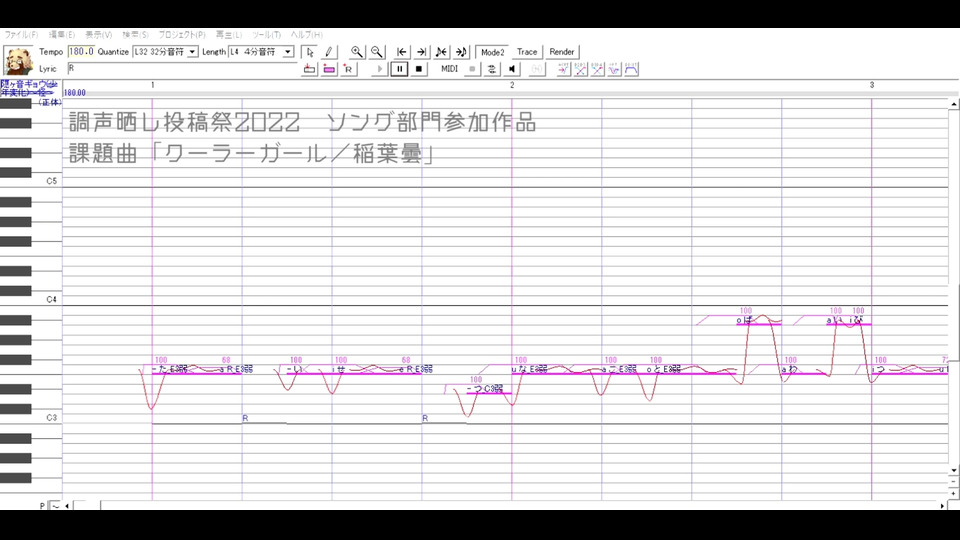Pause playback
This screenshot has width=960, height=540.
(x=399, y=69)
